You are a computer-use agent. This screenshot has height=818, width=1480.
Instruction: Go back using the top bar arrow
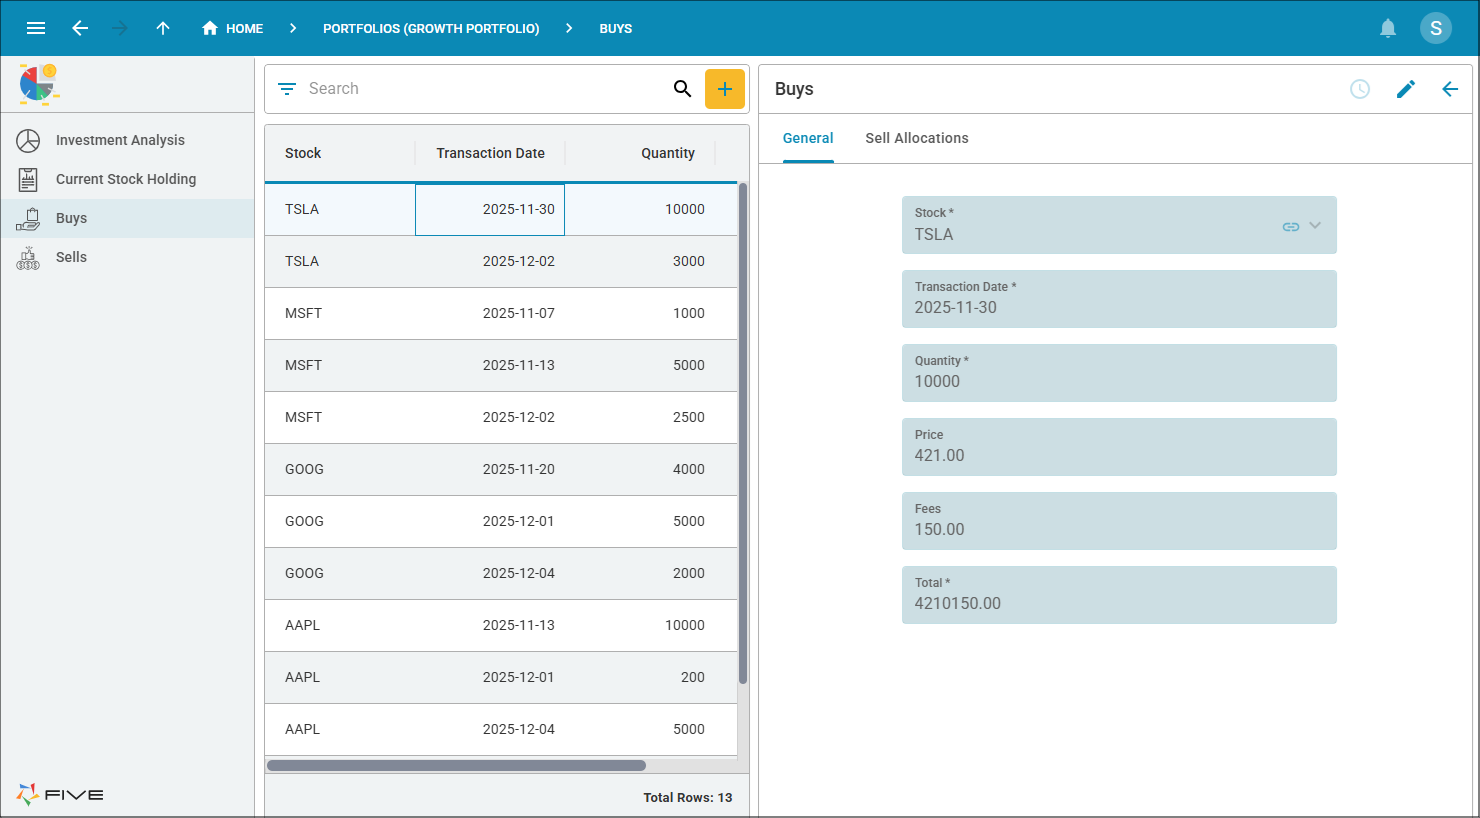click(80, 28)
